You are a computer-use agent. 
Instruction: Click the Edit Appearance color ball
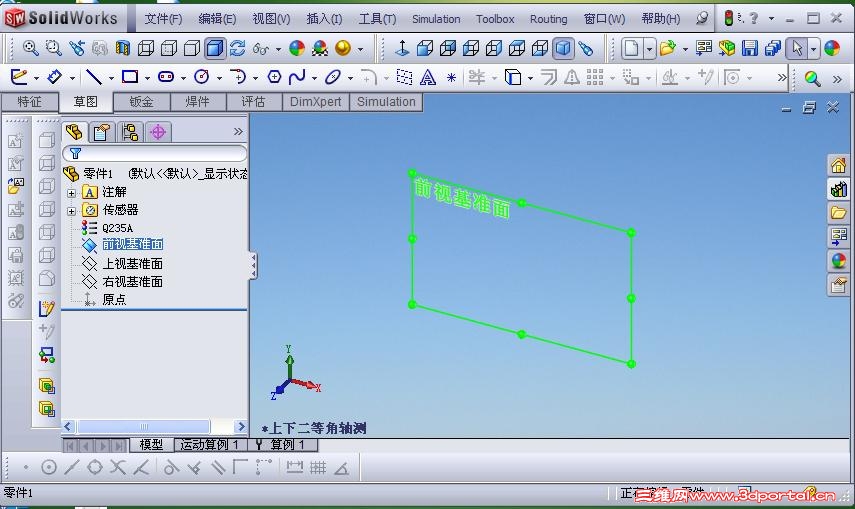tap(297, 49)
